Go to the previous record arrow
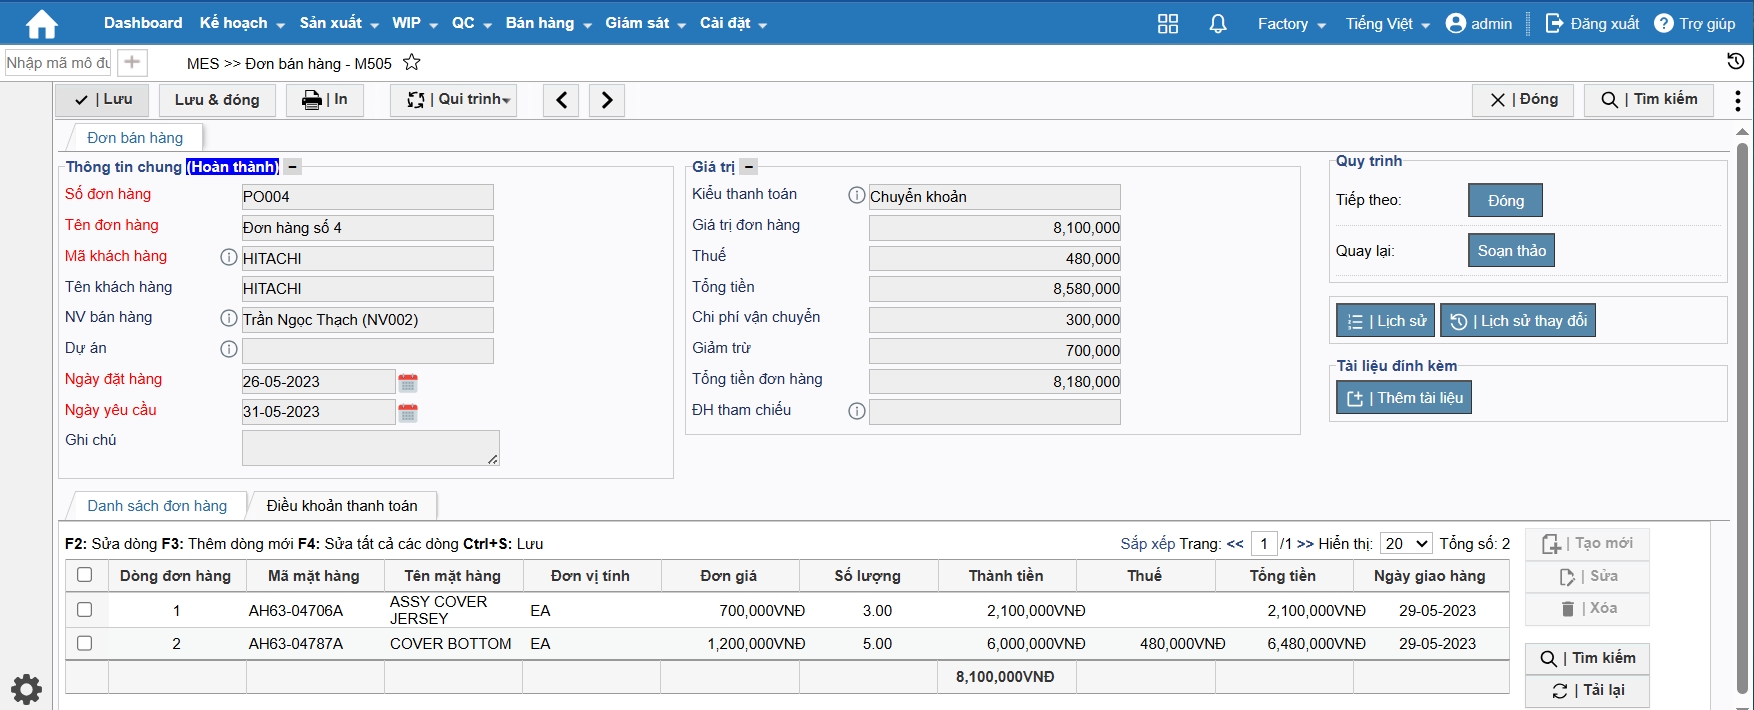1754x710 pixels. (x=561, y=100)
